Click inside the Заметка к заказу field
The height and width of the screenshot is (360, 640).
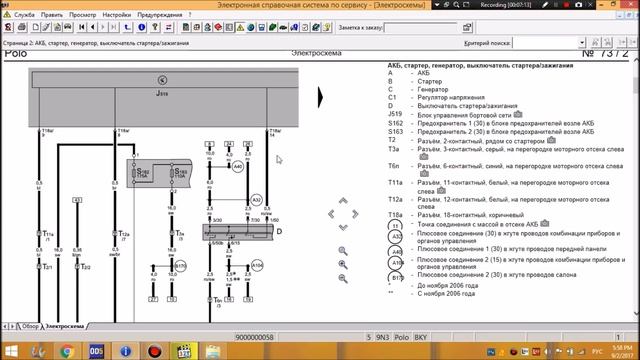tap(420, 28)
